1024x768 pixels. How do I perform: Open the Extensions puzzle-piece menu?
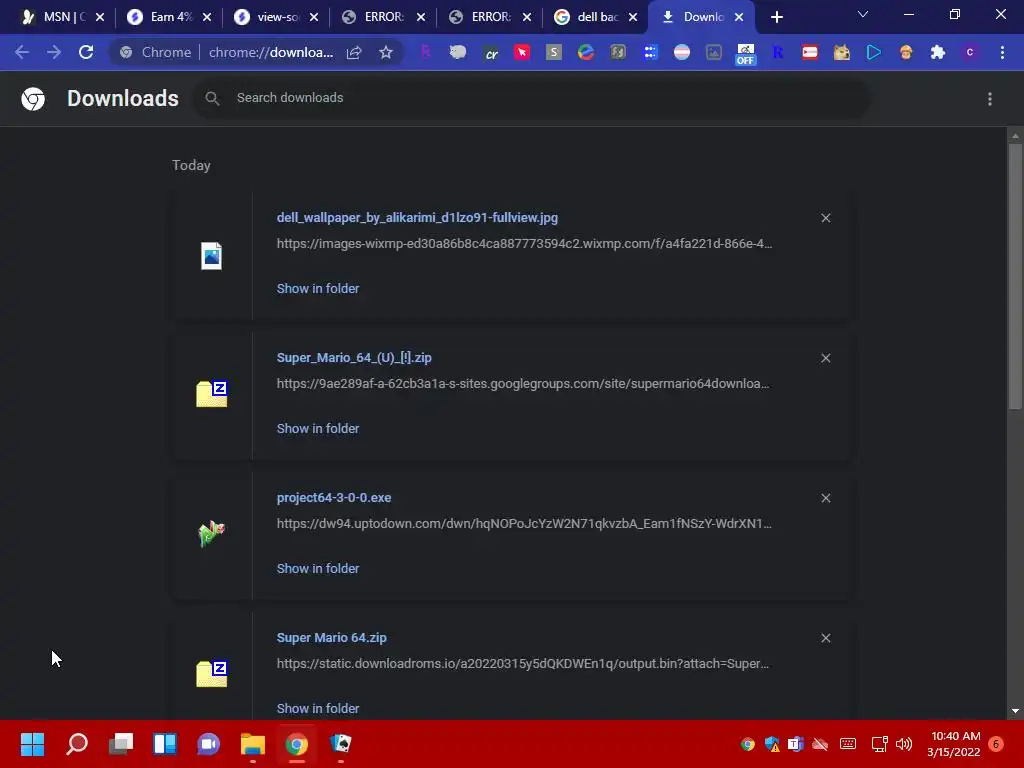tap(938, 52)
